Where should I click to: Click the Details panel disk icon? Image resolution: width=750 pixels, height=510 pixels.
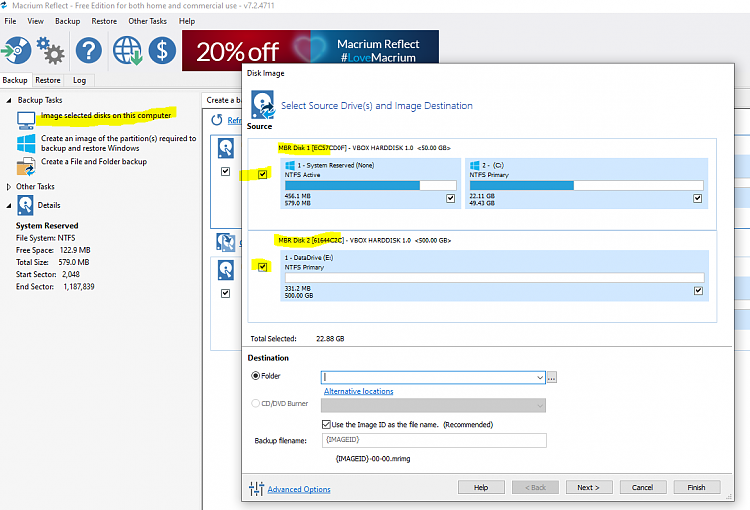[25, 205]
